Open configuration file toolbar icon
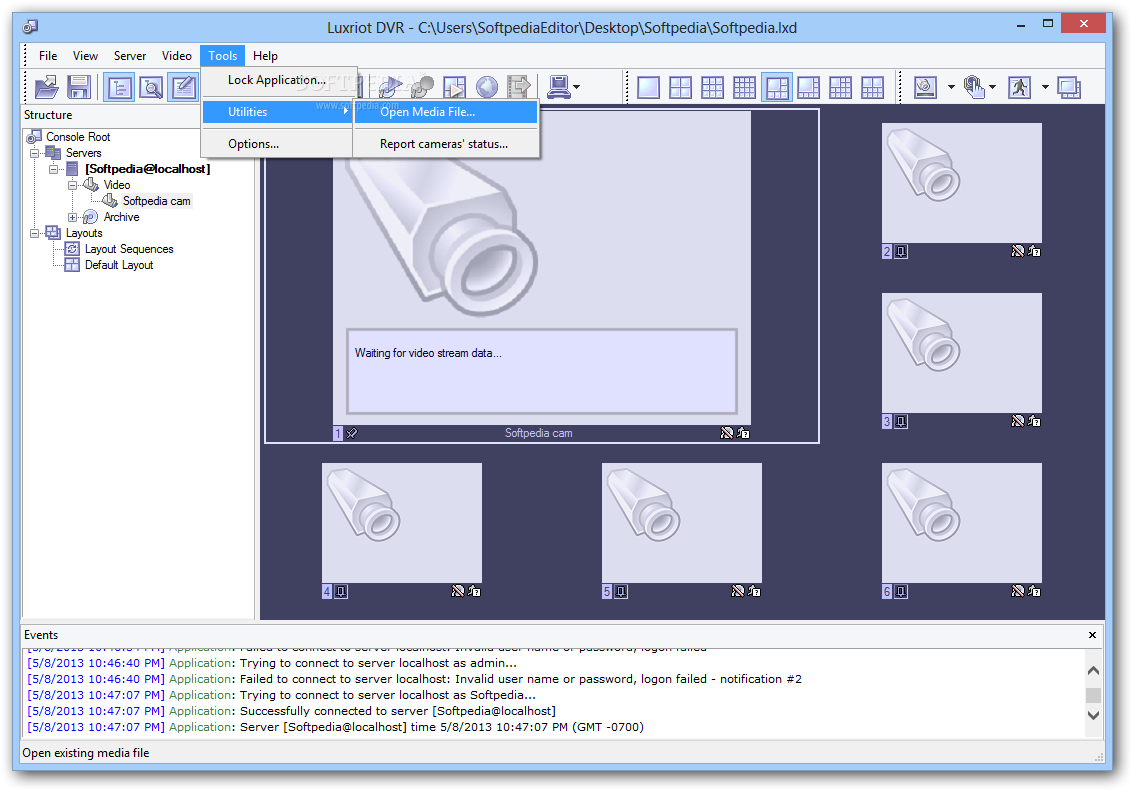 [x=47, y=87]
